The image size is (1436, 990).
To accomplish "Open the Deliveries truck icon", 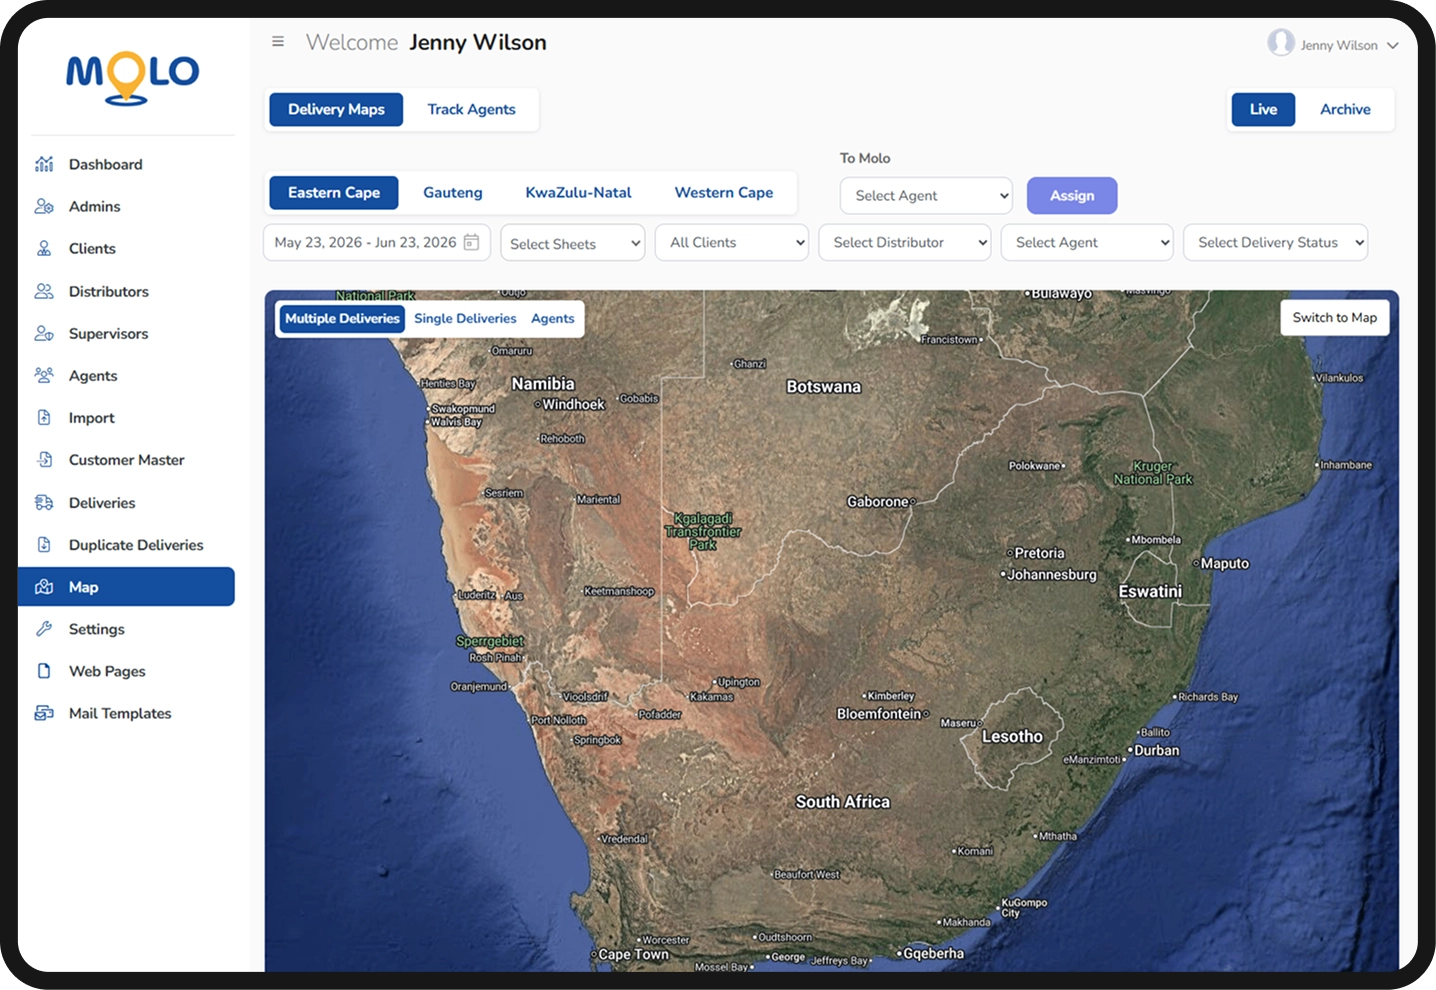I will (x=44, y=502).
